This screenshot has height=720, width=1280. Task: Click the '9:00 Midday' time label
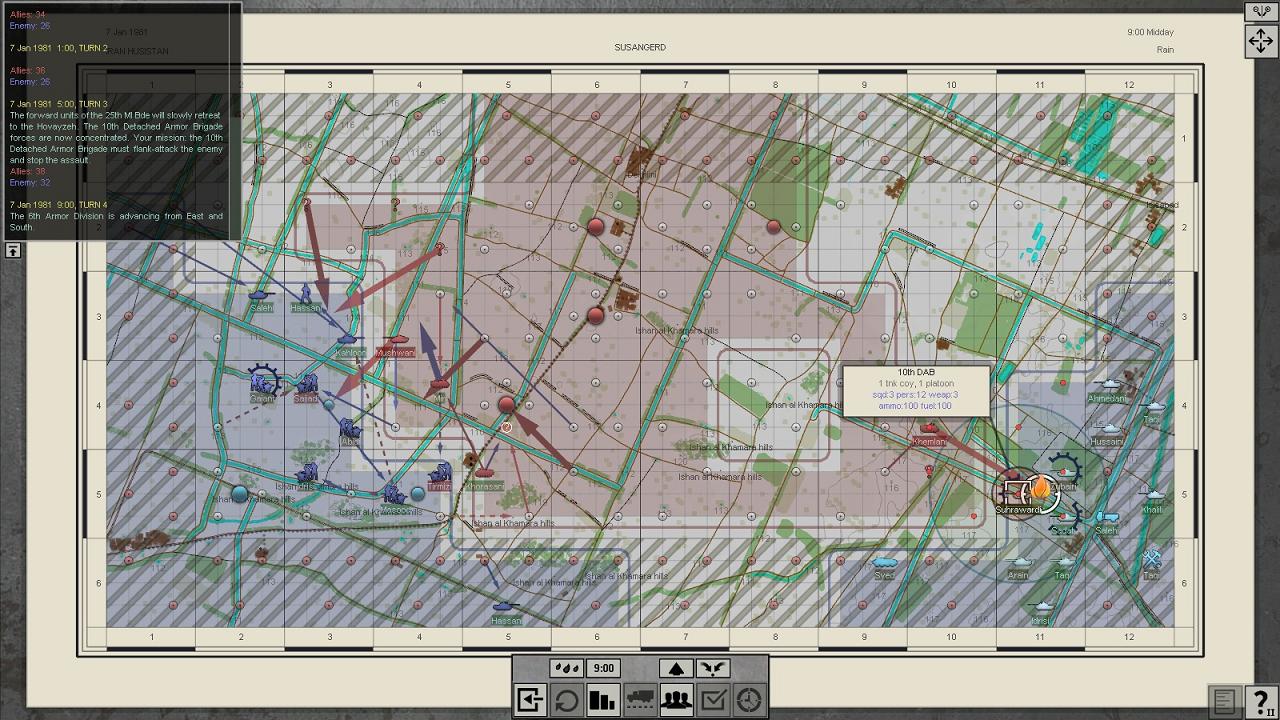click(1150, 32)
